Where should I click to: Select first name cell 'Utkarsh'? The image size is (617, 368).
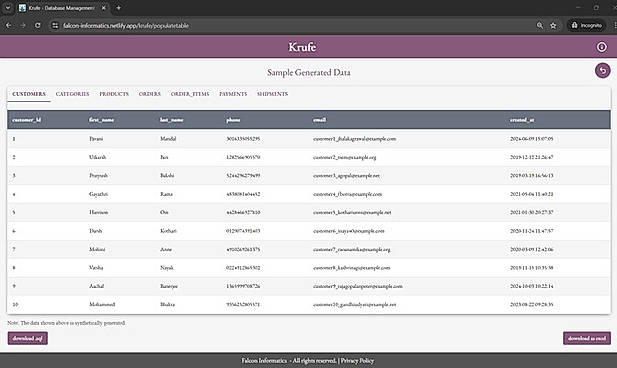click(x=97, y=157)
